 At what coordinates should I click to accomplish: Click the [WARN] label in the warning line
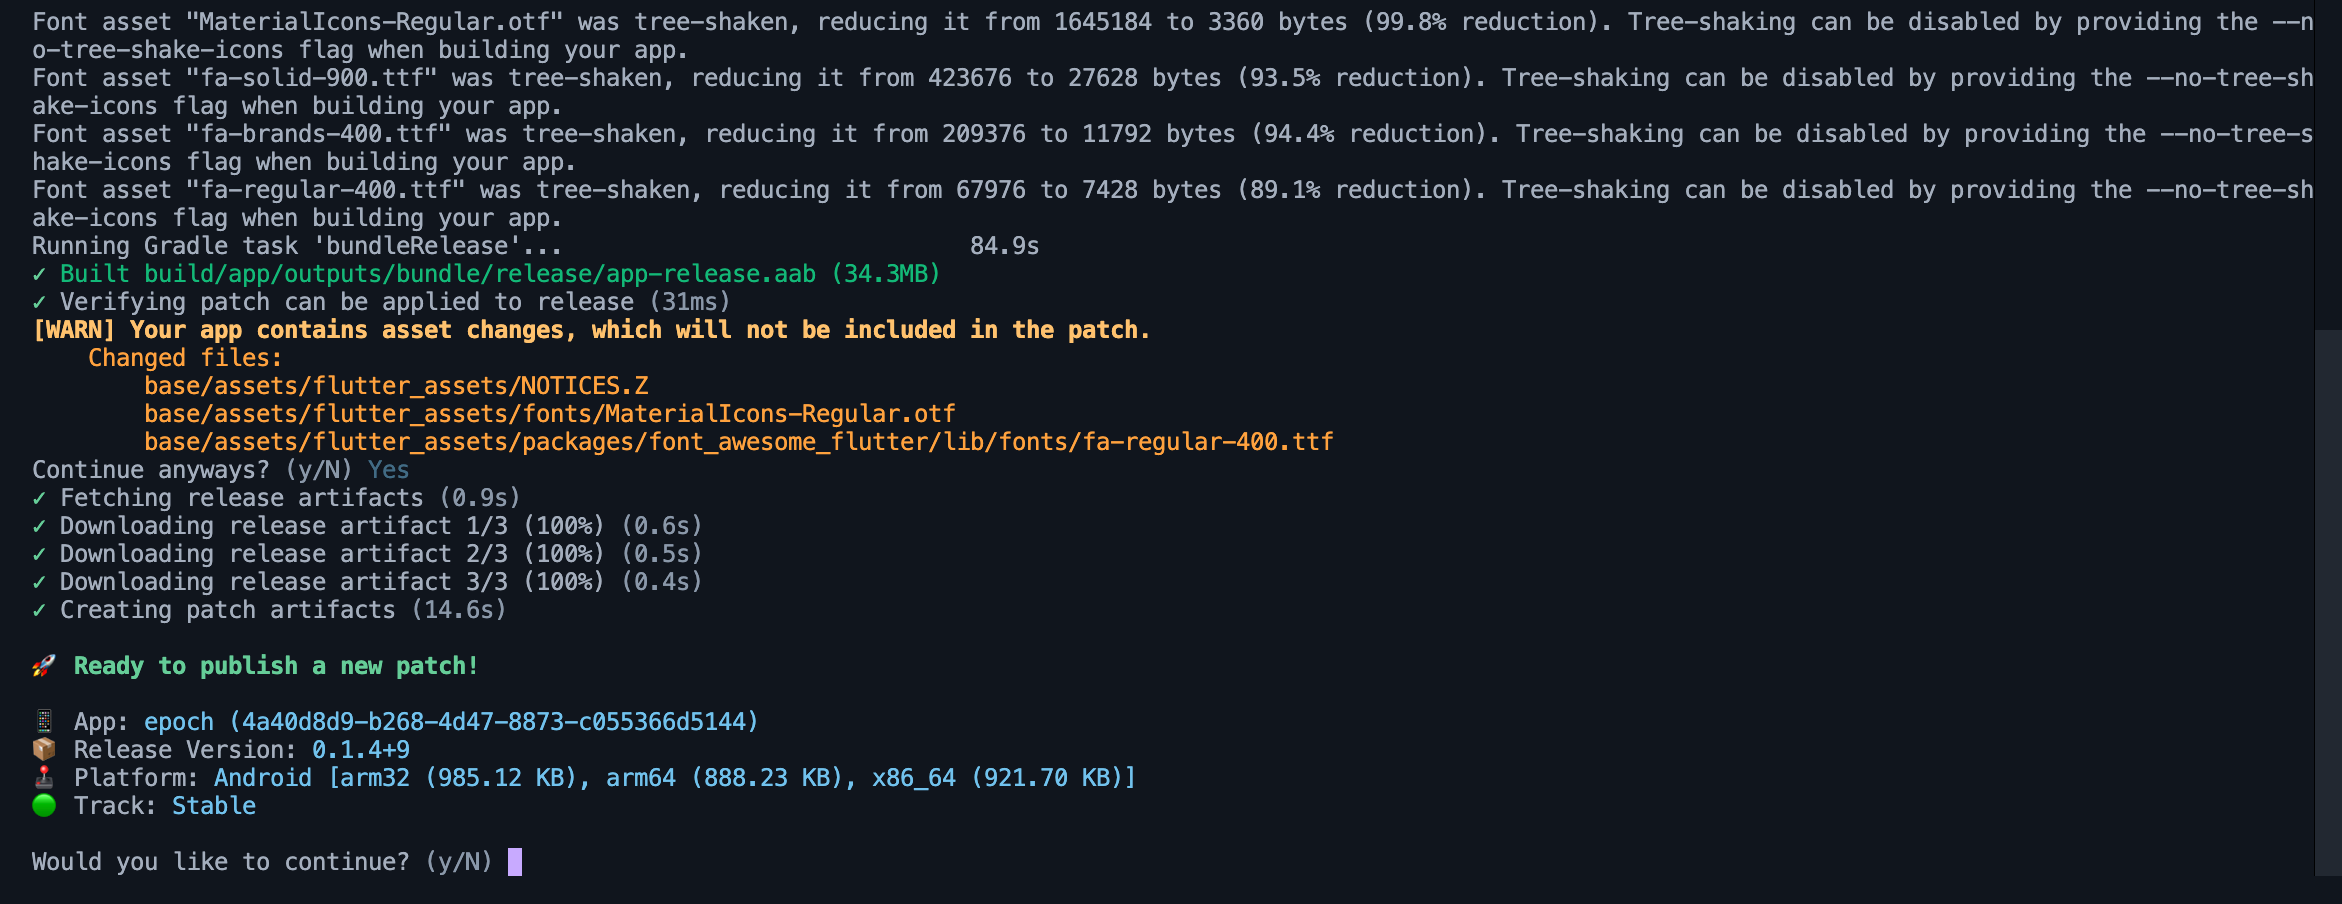pyautogui.click(x=74, y=330)
